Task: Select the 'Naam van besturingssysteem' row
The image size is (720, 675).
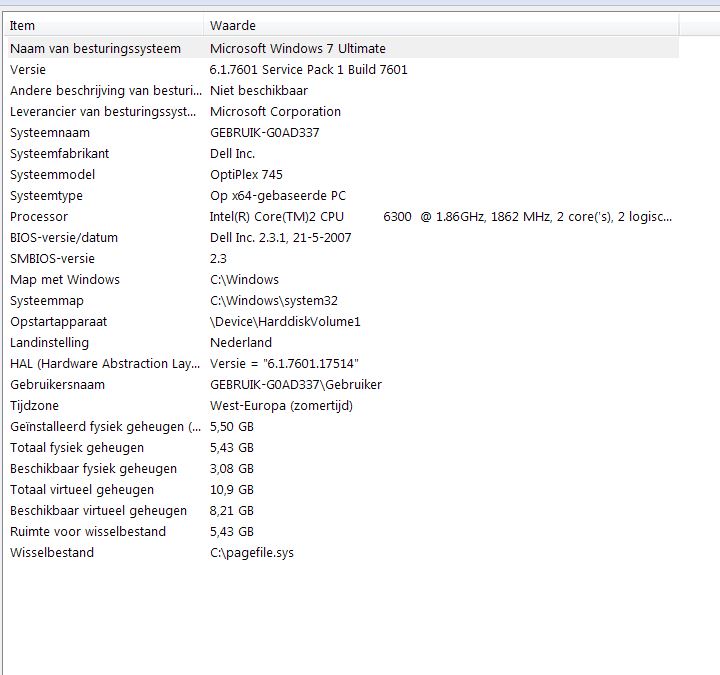Action: 96,48
